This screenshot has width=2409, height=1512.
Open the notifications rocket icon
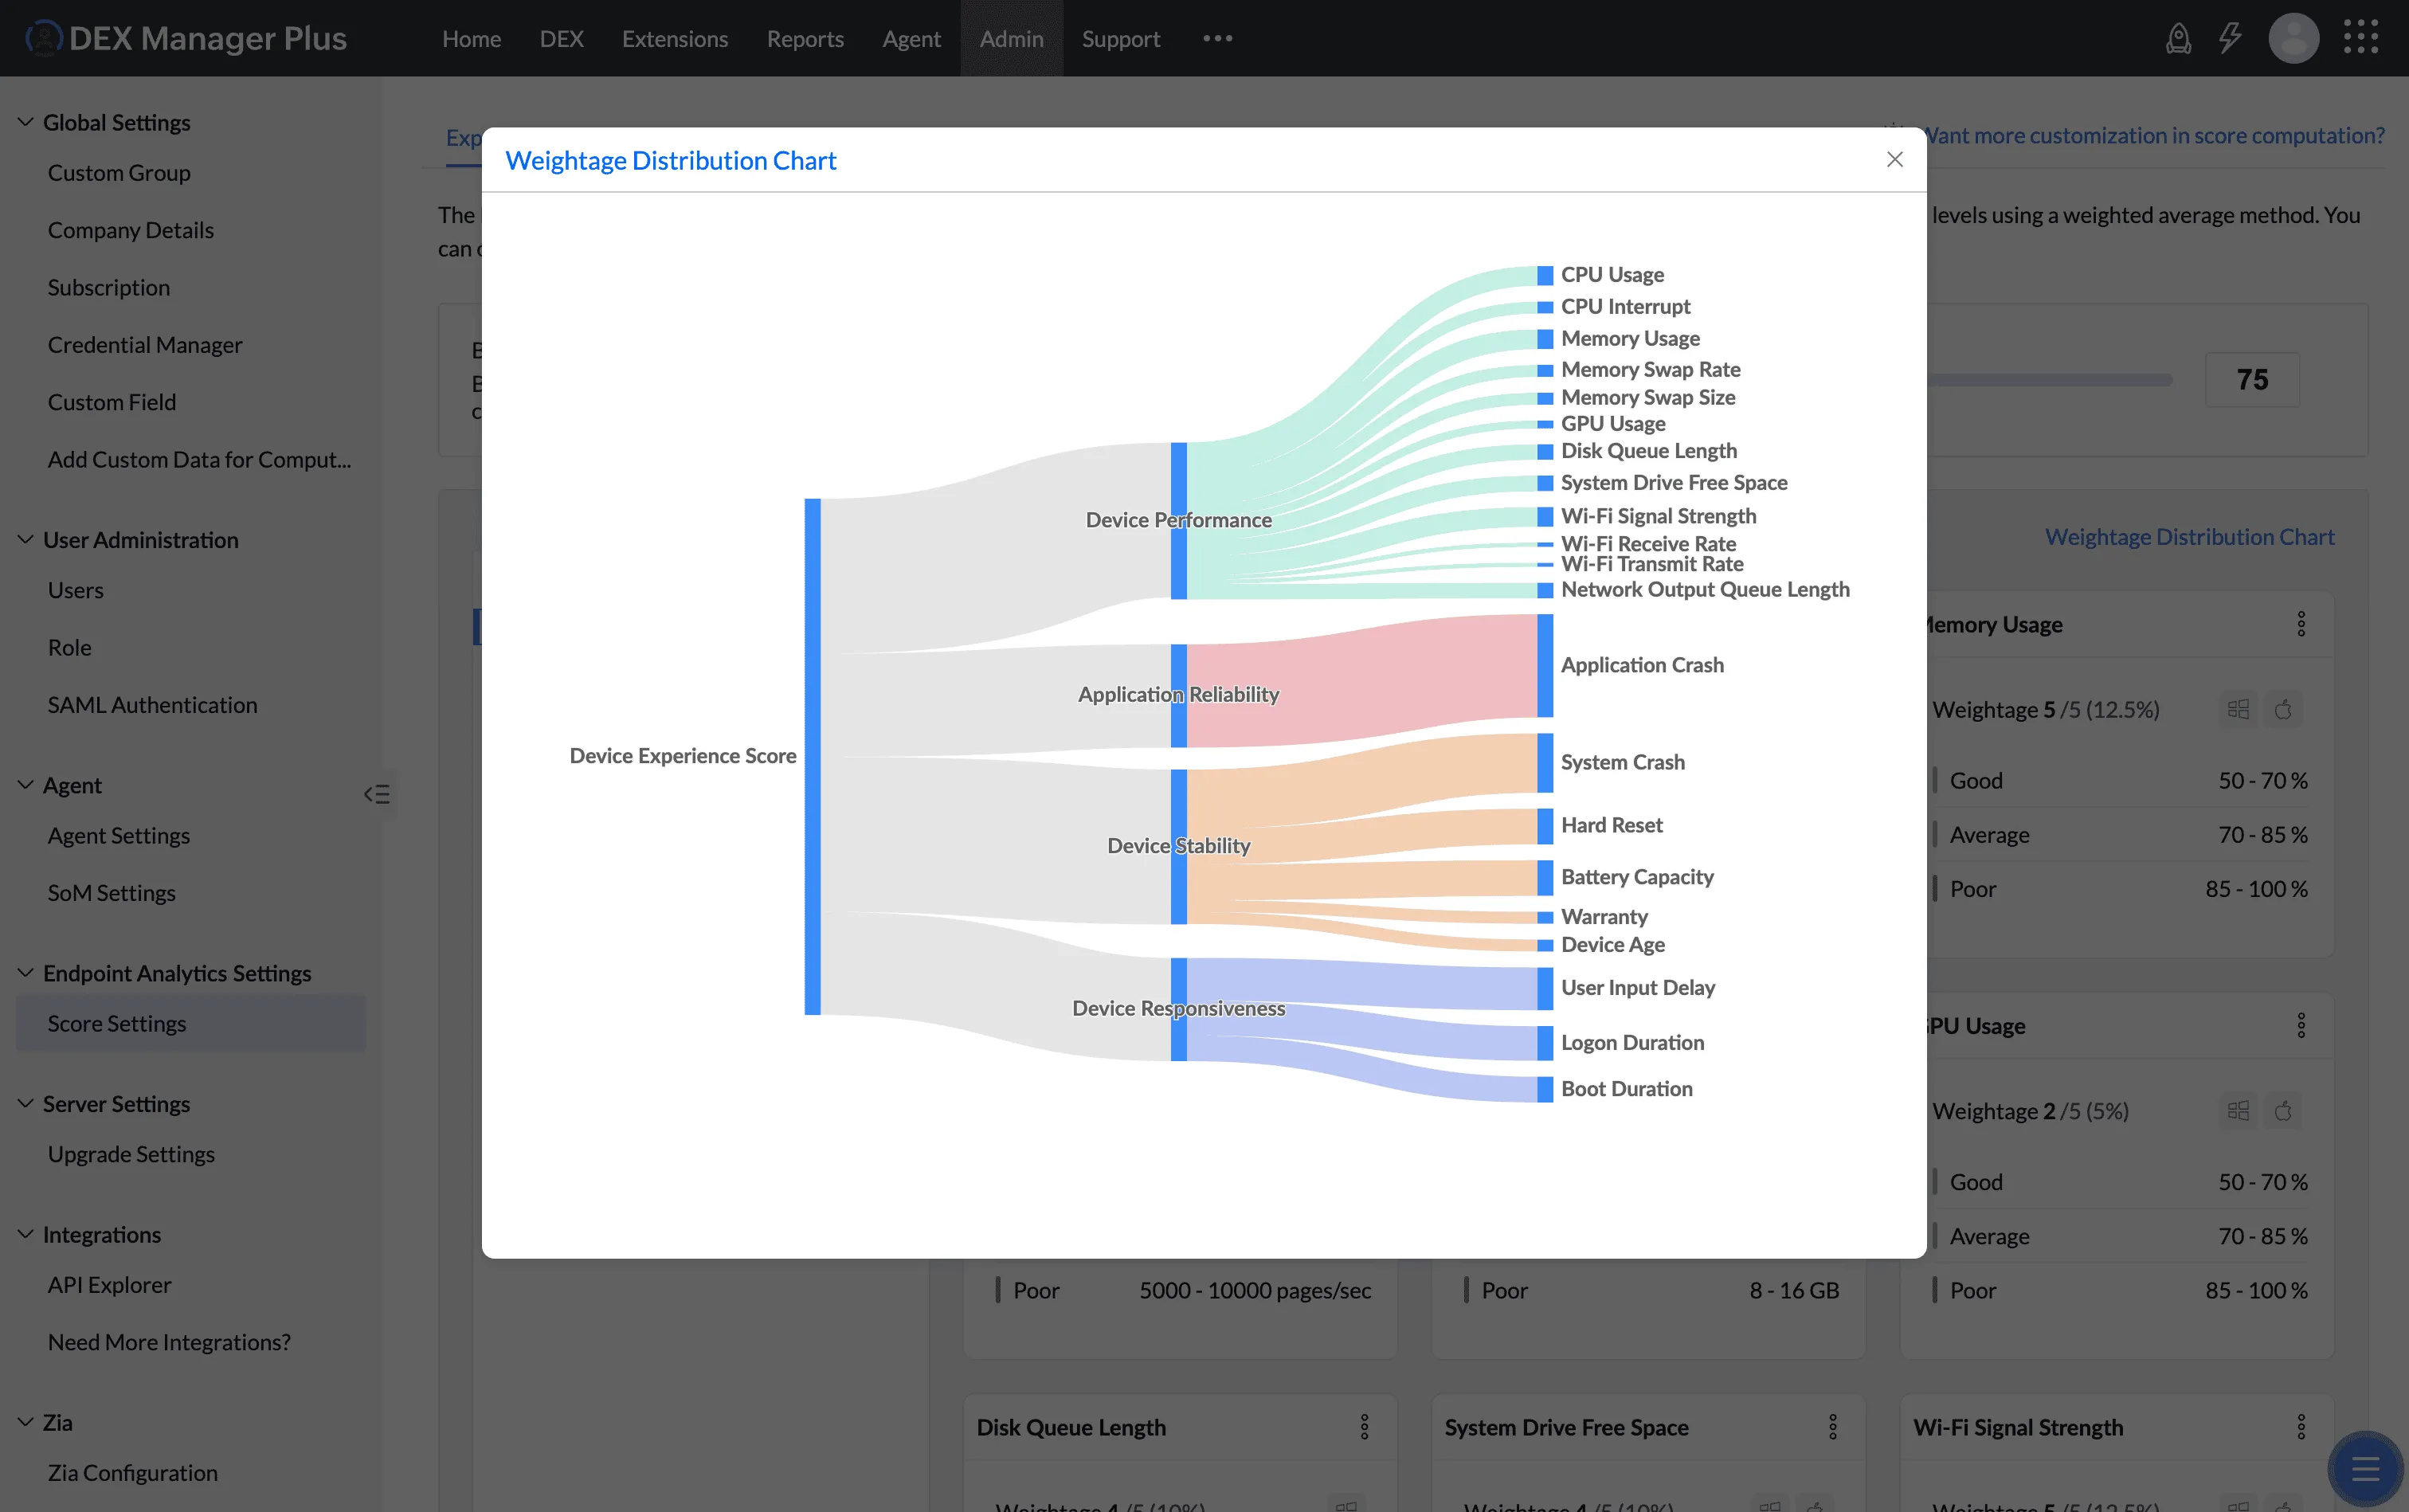(x=2178, y=38)
